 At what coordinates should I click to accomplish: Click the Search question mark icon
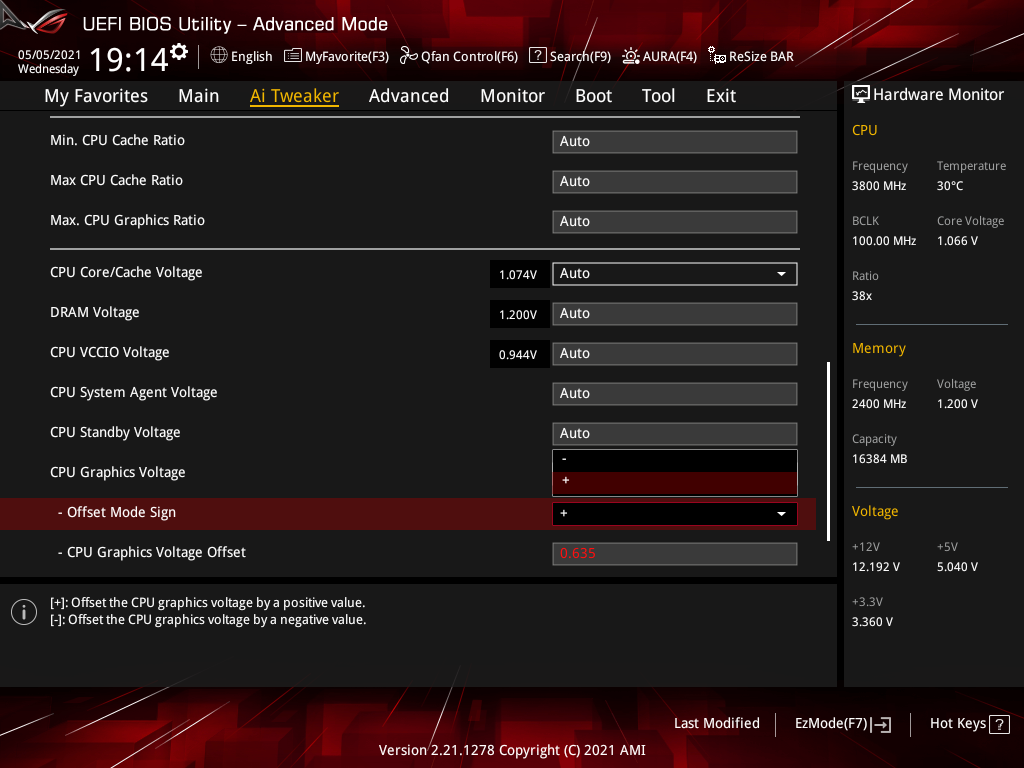(537, 56)
